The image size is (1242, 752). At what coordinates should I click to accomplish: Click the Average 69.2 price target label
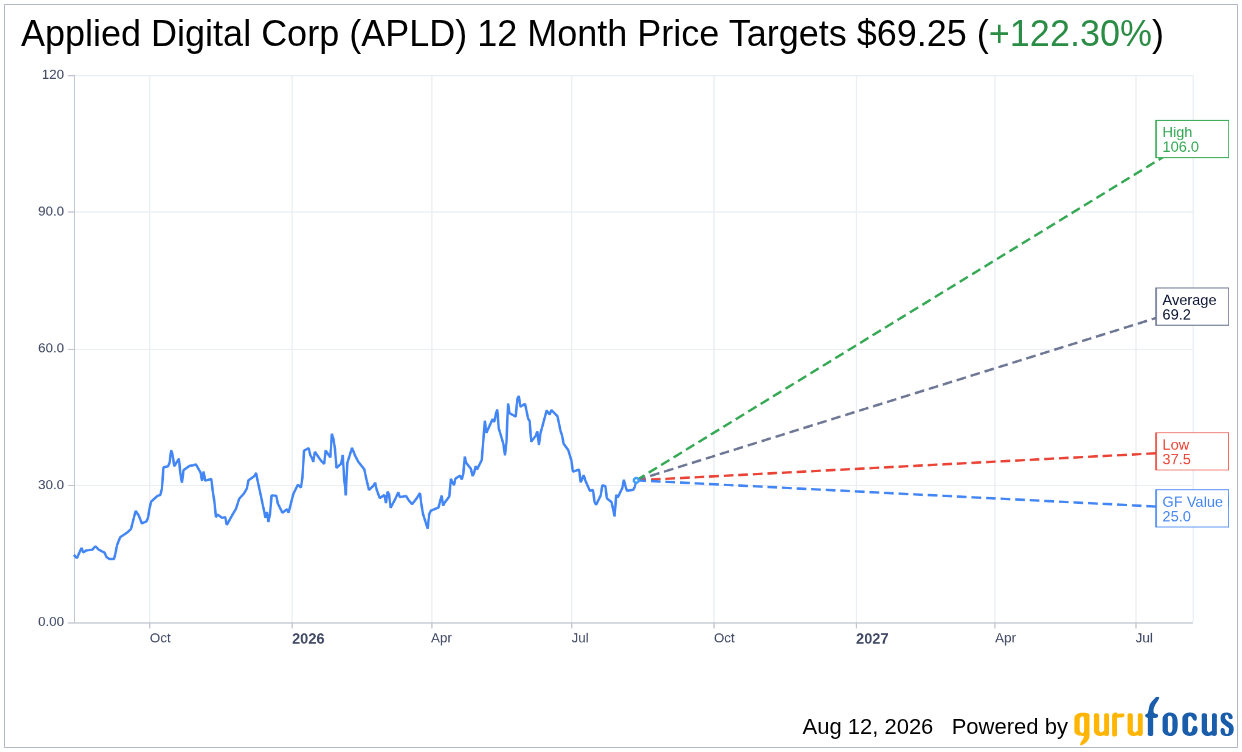tap(1192, 307)
